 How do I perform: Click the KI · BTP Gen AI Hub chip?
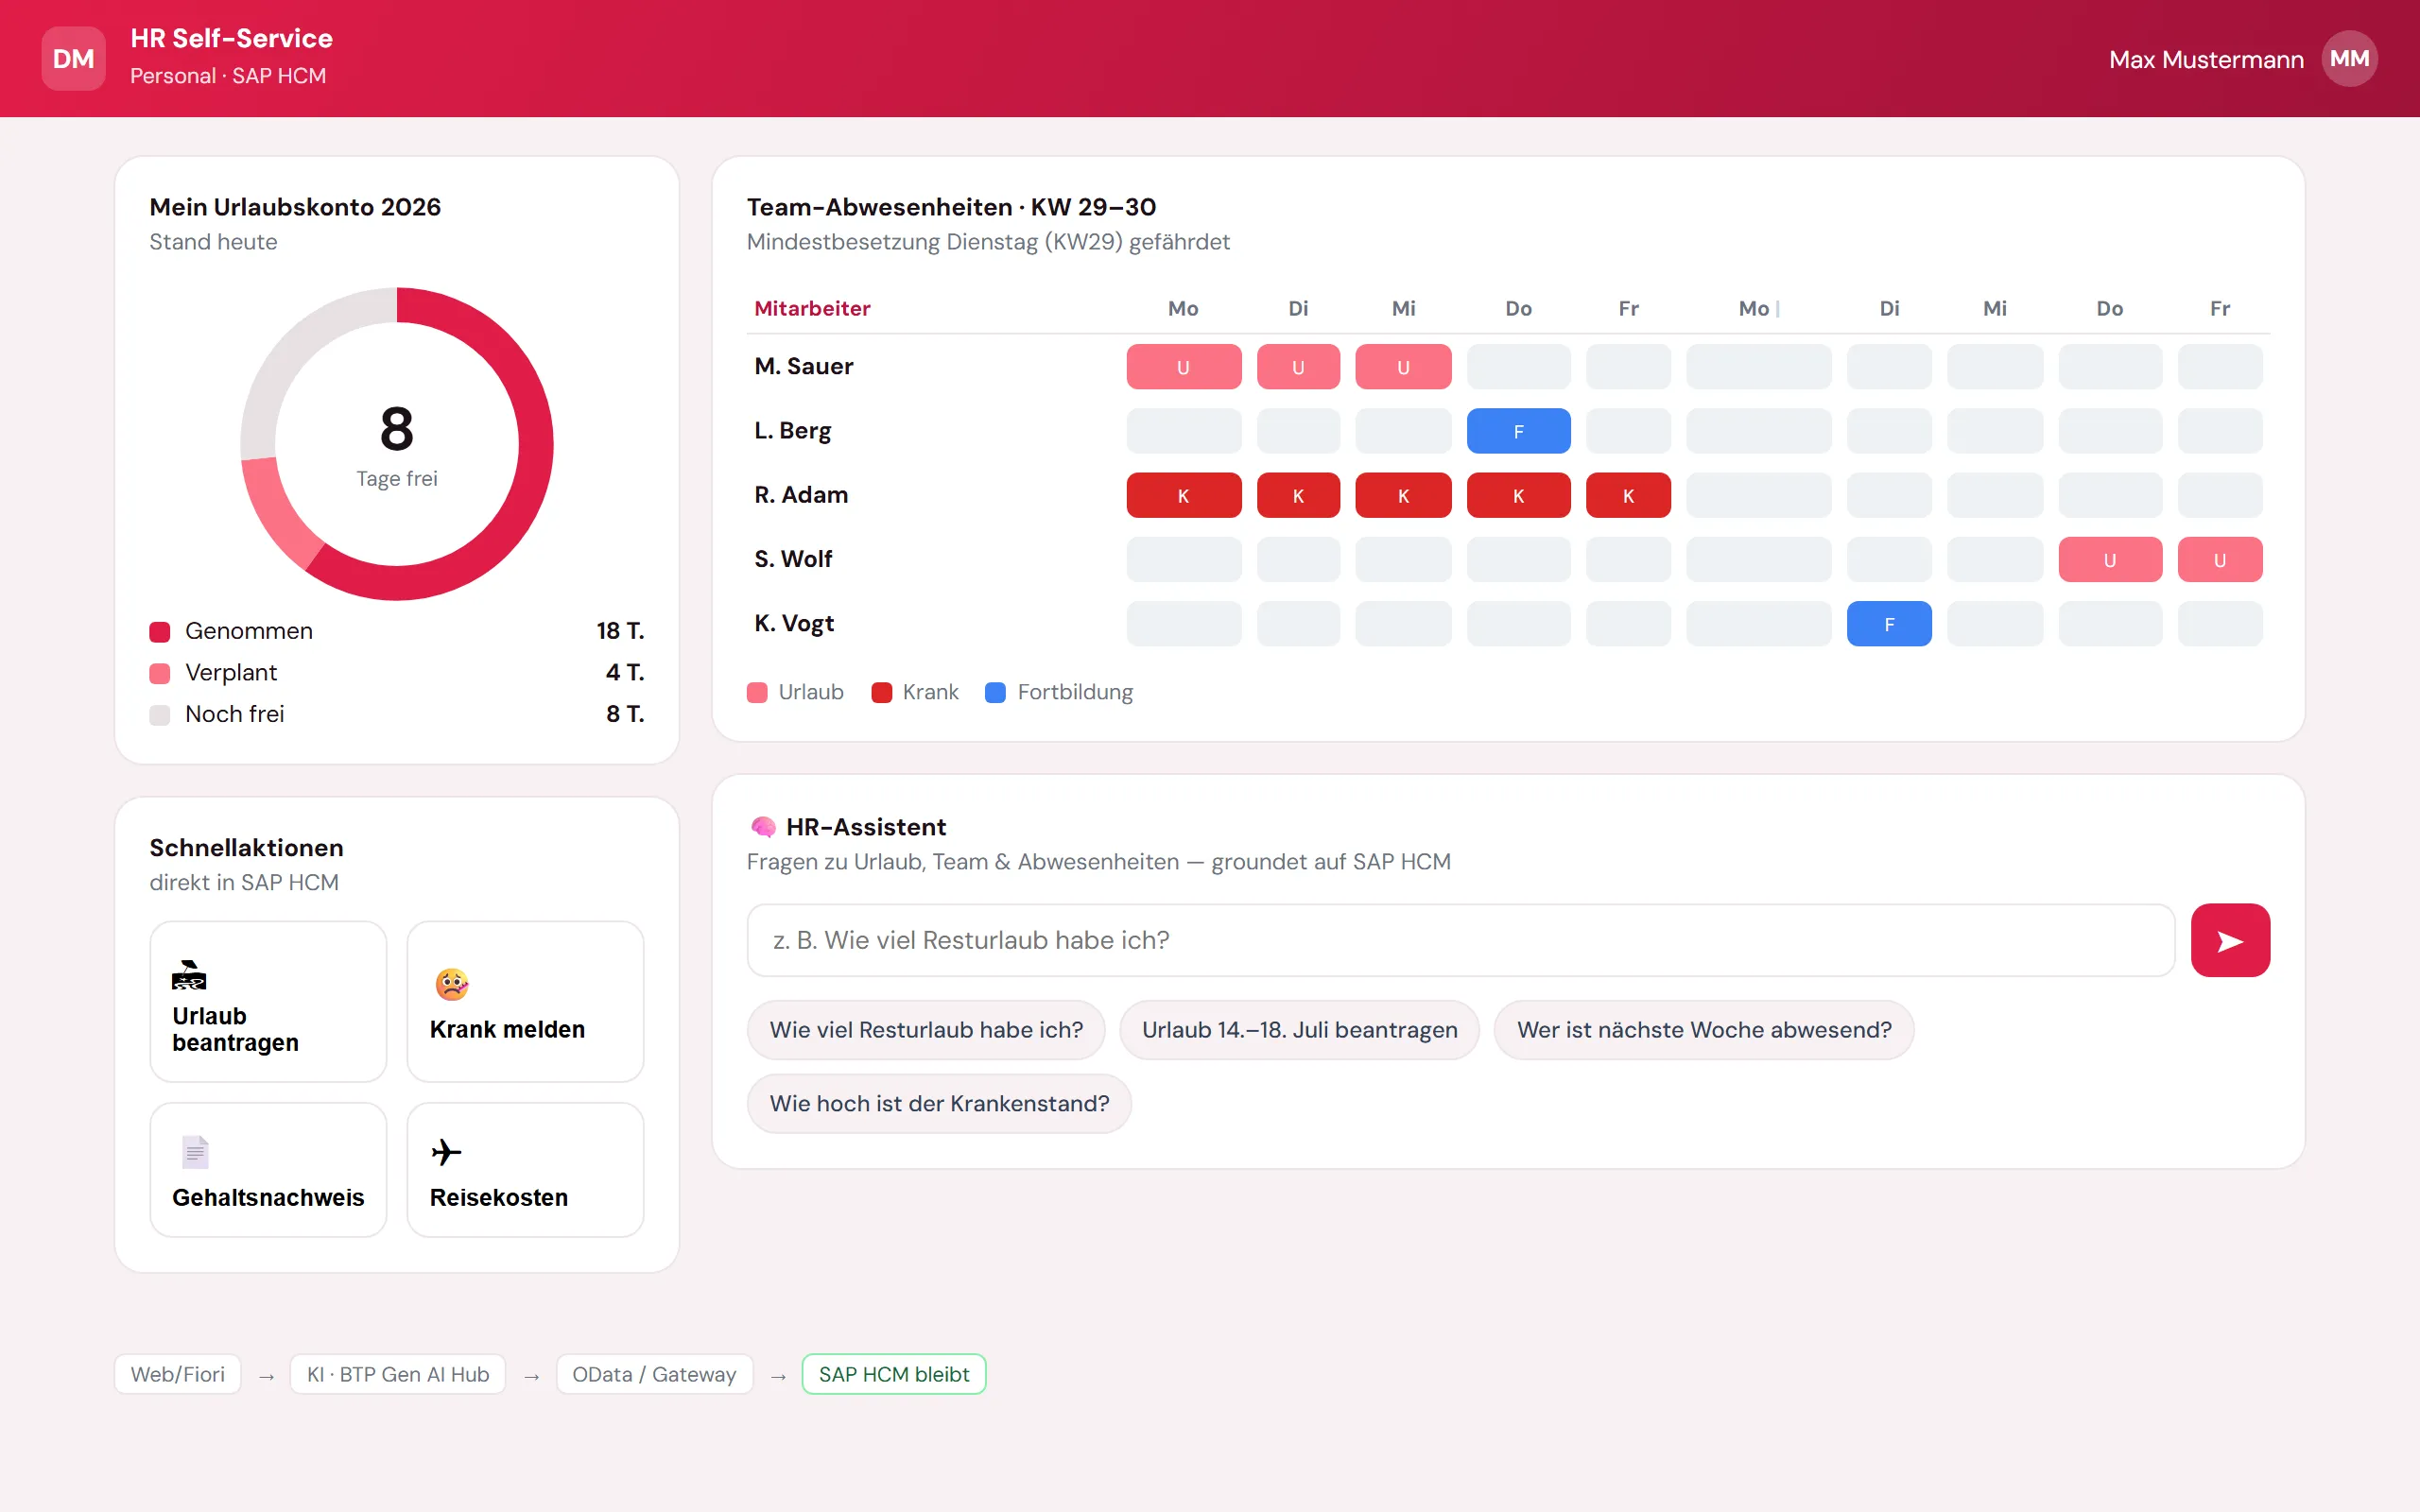point(398,1373)
